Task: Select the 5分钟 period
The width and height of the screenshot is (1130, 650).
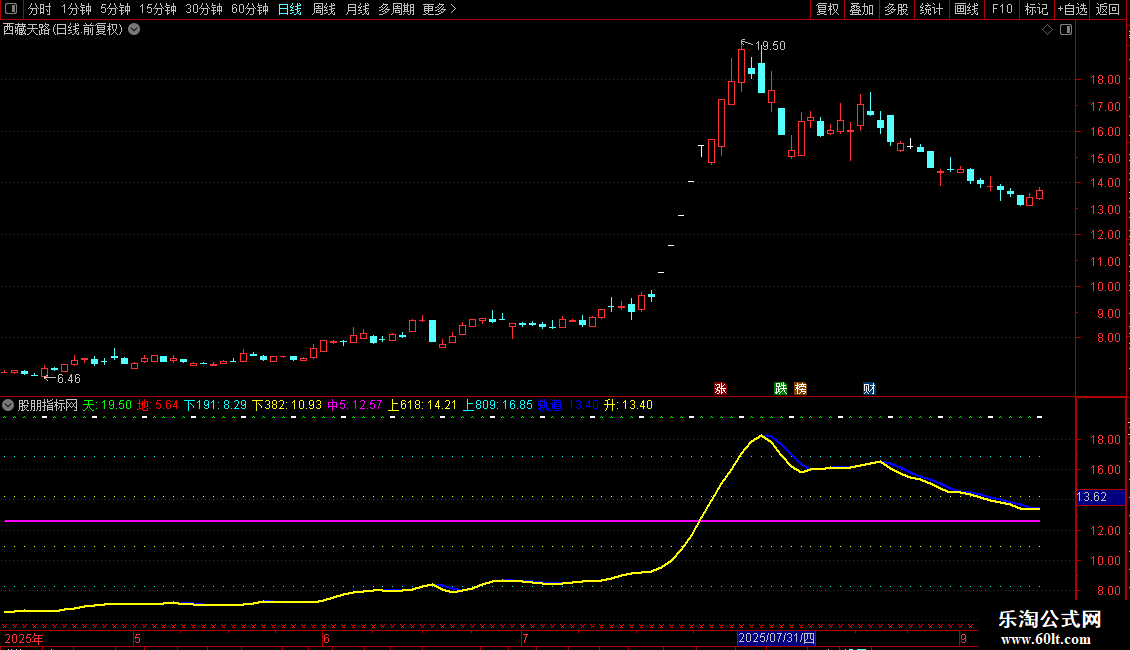Action: point(115,9)
